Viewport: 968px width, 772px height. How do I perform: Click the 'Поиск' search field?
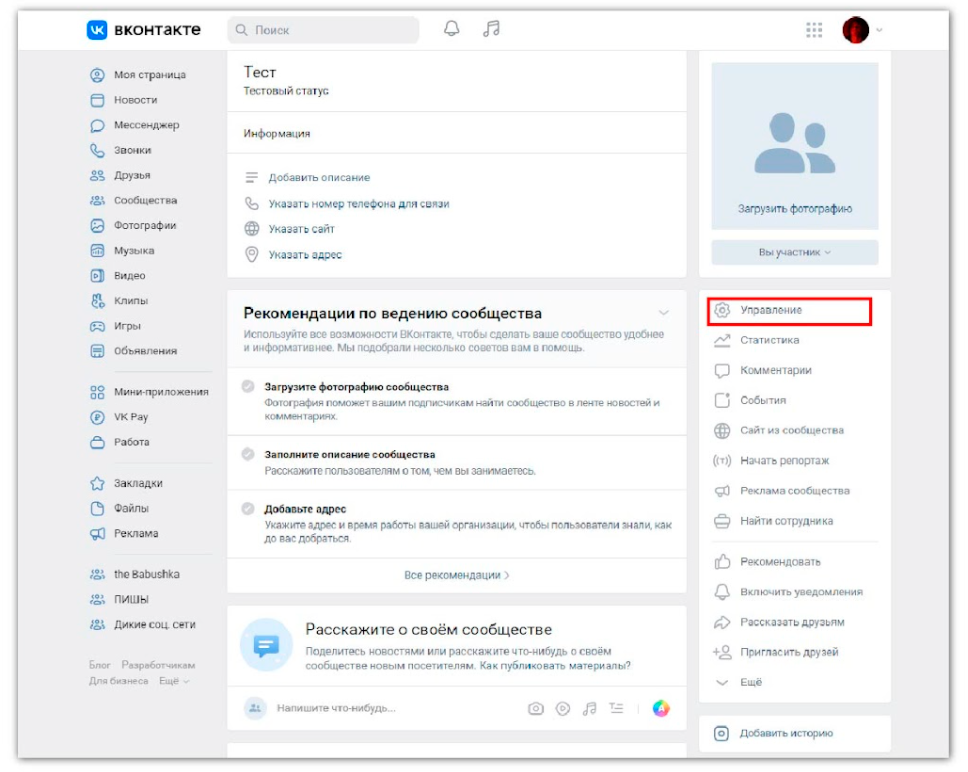[323, 30]
